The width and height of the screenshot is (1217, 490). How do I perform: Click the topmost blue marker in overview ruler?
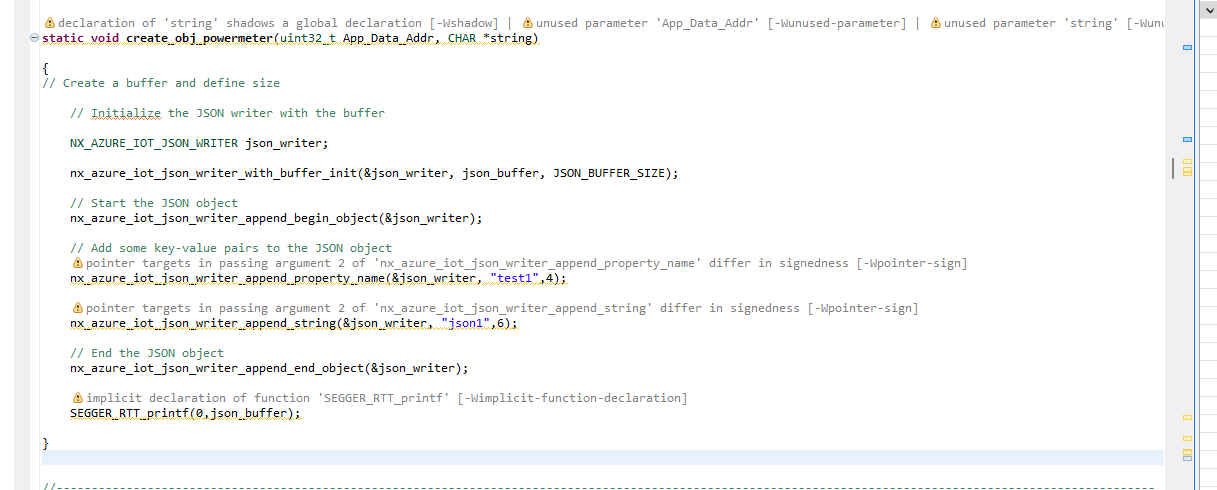click(1187, 48)
